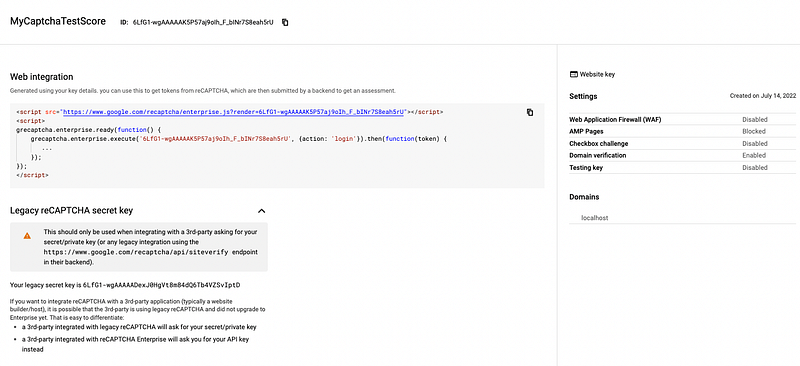Click the Web integration heading
This screenshot has width=800, height=366.
(x=42, y=77)
